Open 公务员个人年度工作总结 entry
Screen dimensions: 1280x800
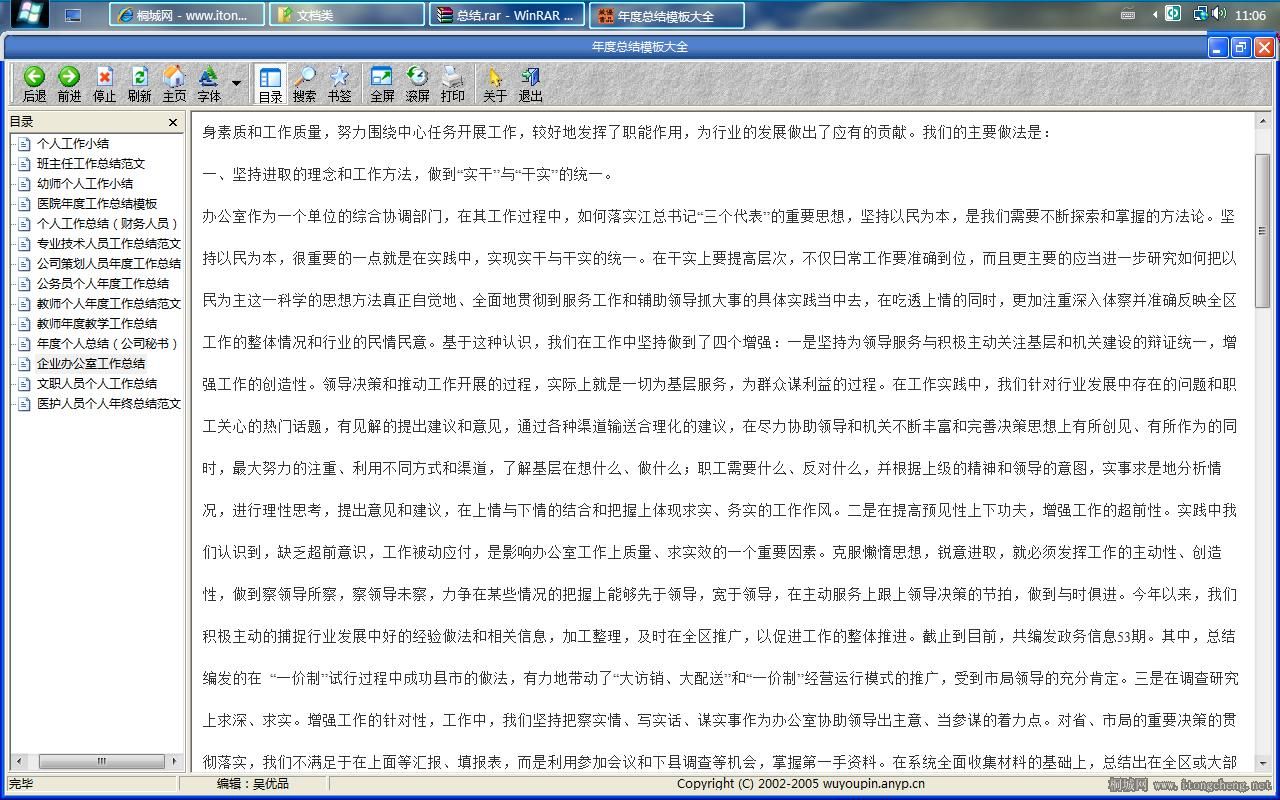coord(103,283)
